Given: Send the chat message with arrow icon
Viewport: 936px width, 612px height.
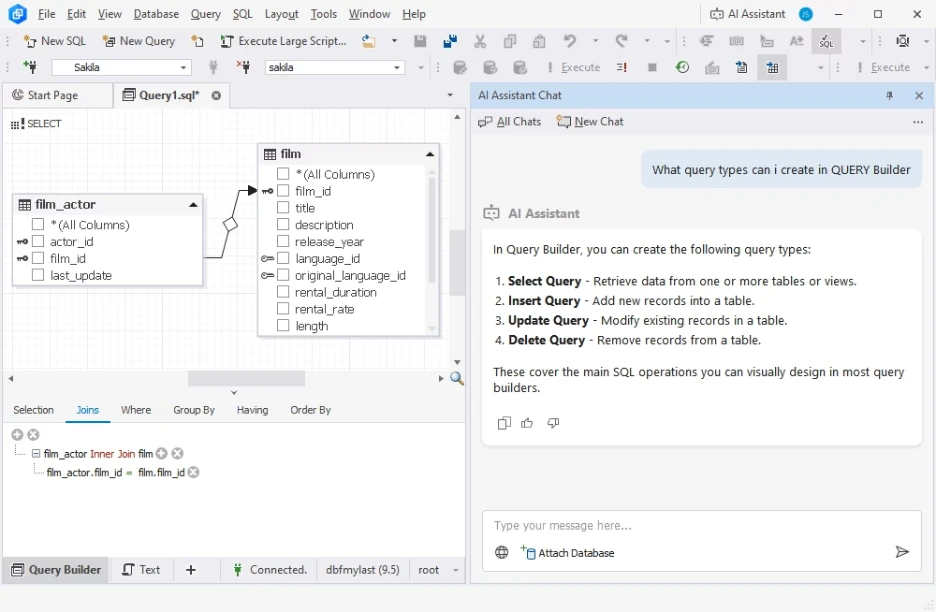Looking at the screenshot, I should coord(902,552).
